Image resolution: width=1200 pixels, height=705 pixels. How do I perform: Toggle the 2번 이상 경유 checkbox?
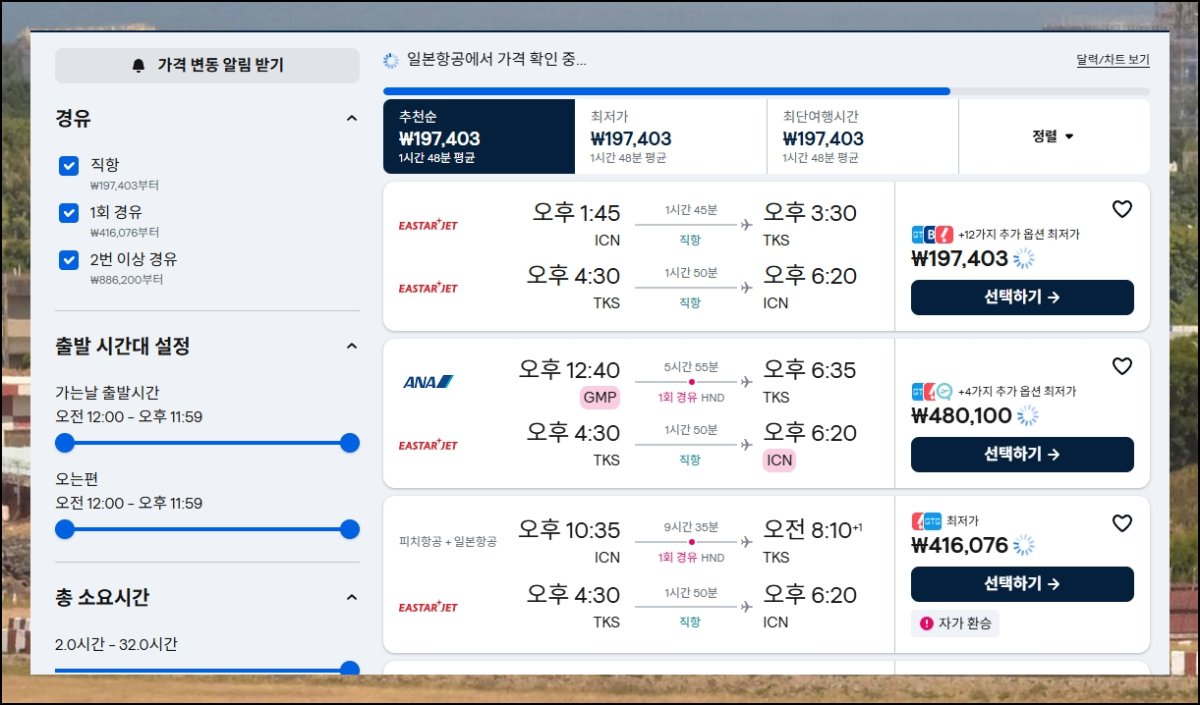click(x=69, y=260)
